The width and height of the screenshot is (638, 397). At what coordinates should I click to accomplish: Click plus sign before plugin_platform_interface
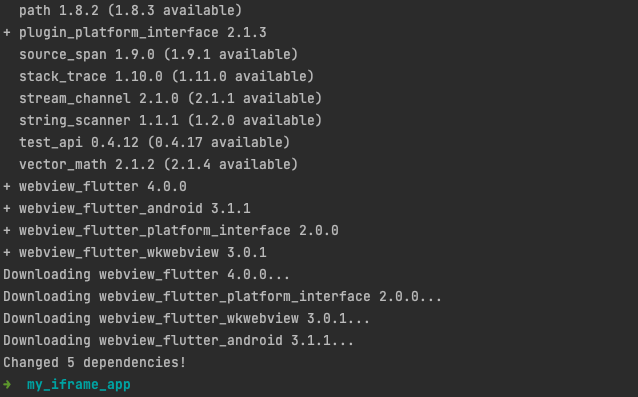(x=7, y=32)
